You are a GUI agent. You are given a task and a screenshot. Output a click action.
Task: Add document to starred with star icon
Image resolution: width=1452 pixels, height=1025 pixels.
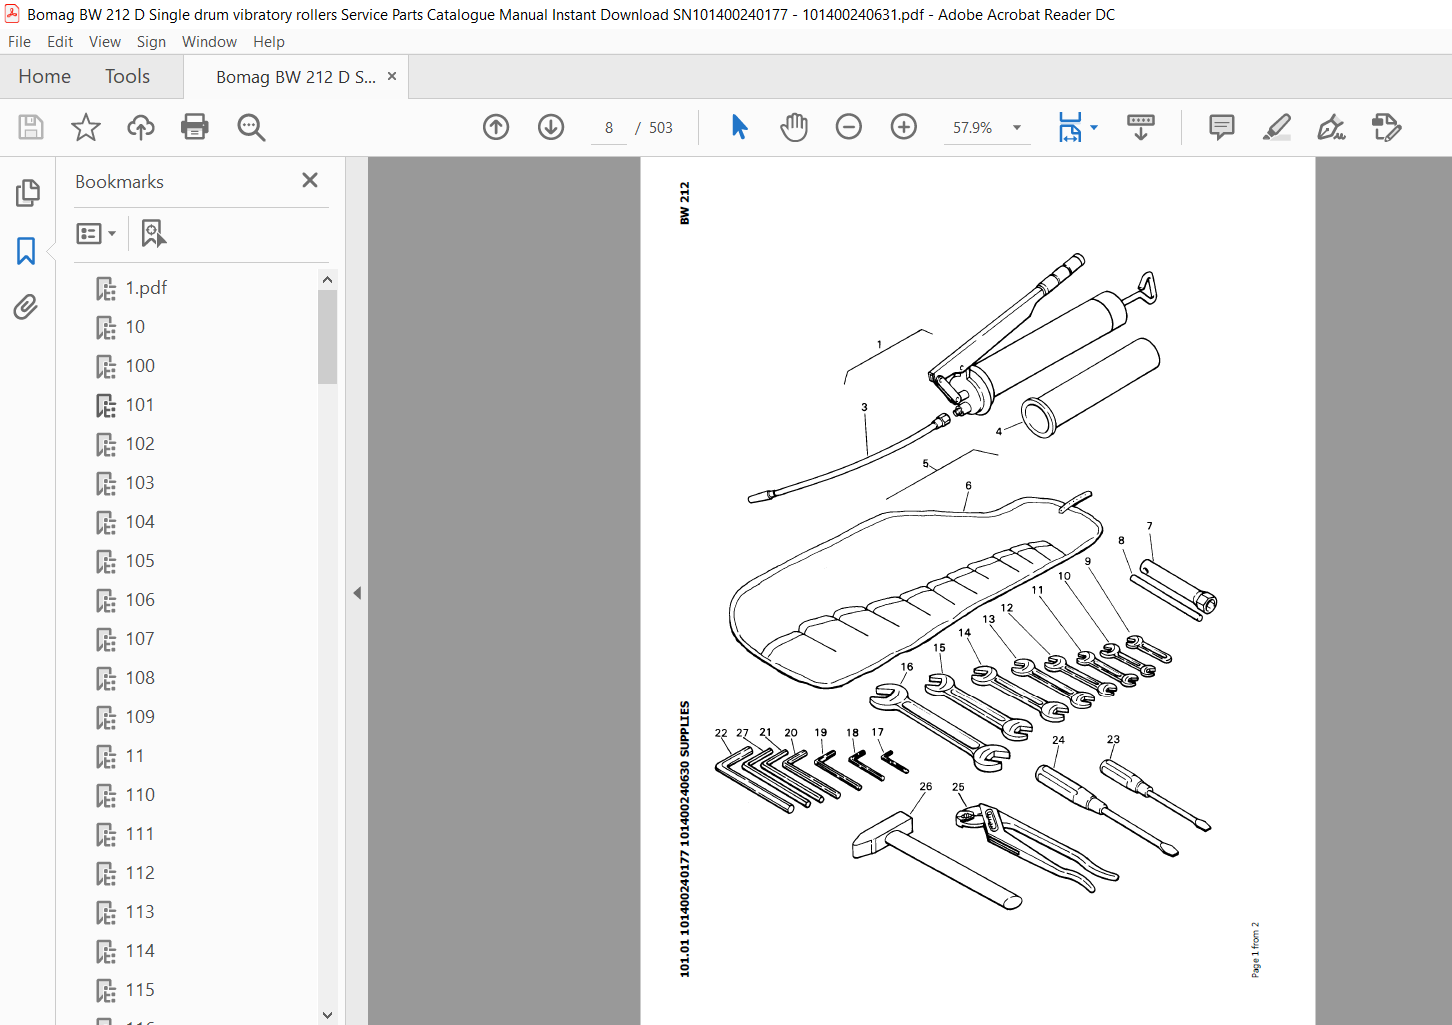pyautogui.click(x=86, y=127)
